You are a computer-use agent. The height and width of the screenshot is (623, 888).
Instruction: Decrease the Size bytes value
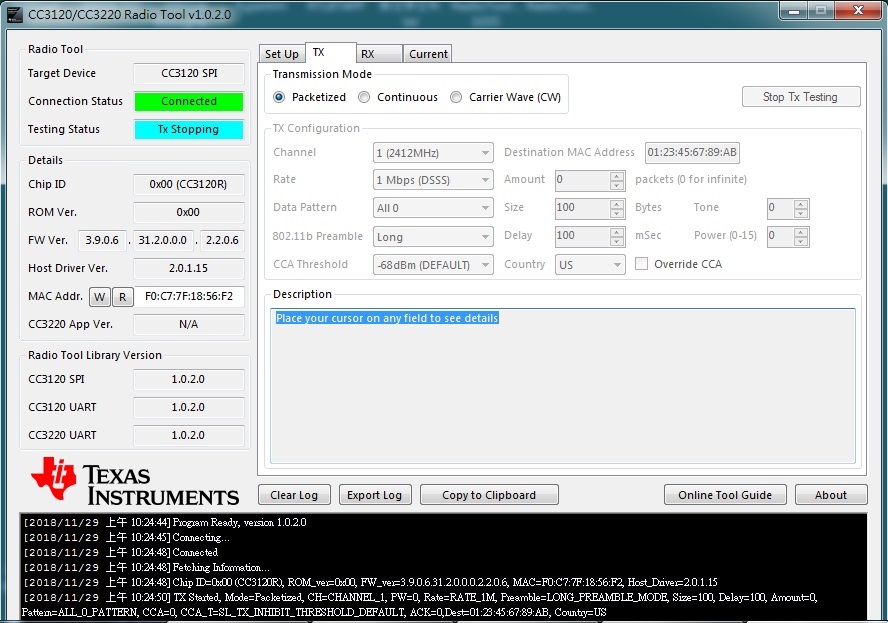(617, 214)
